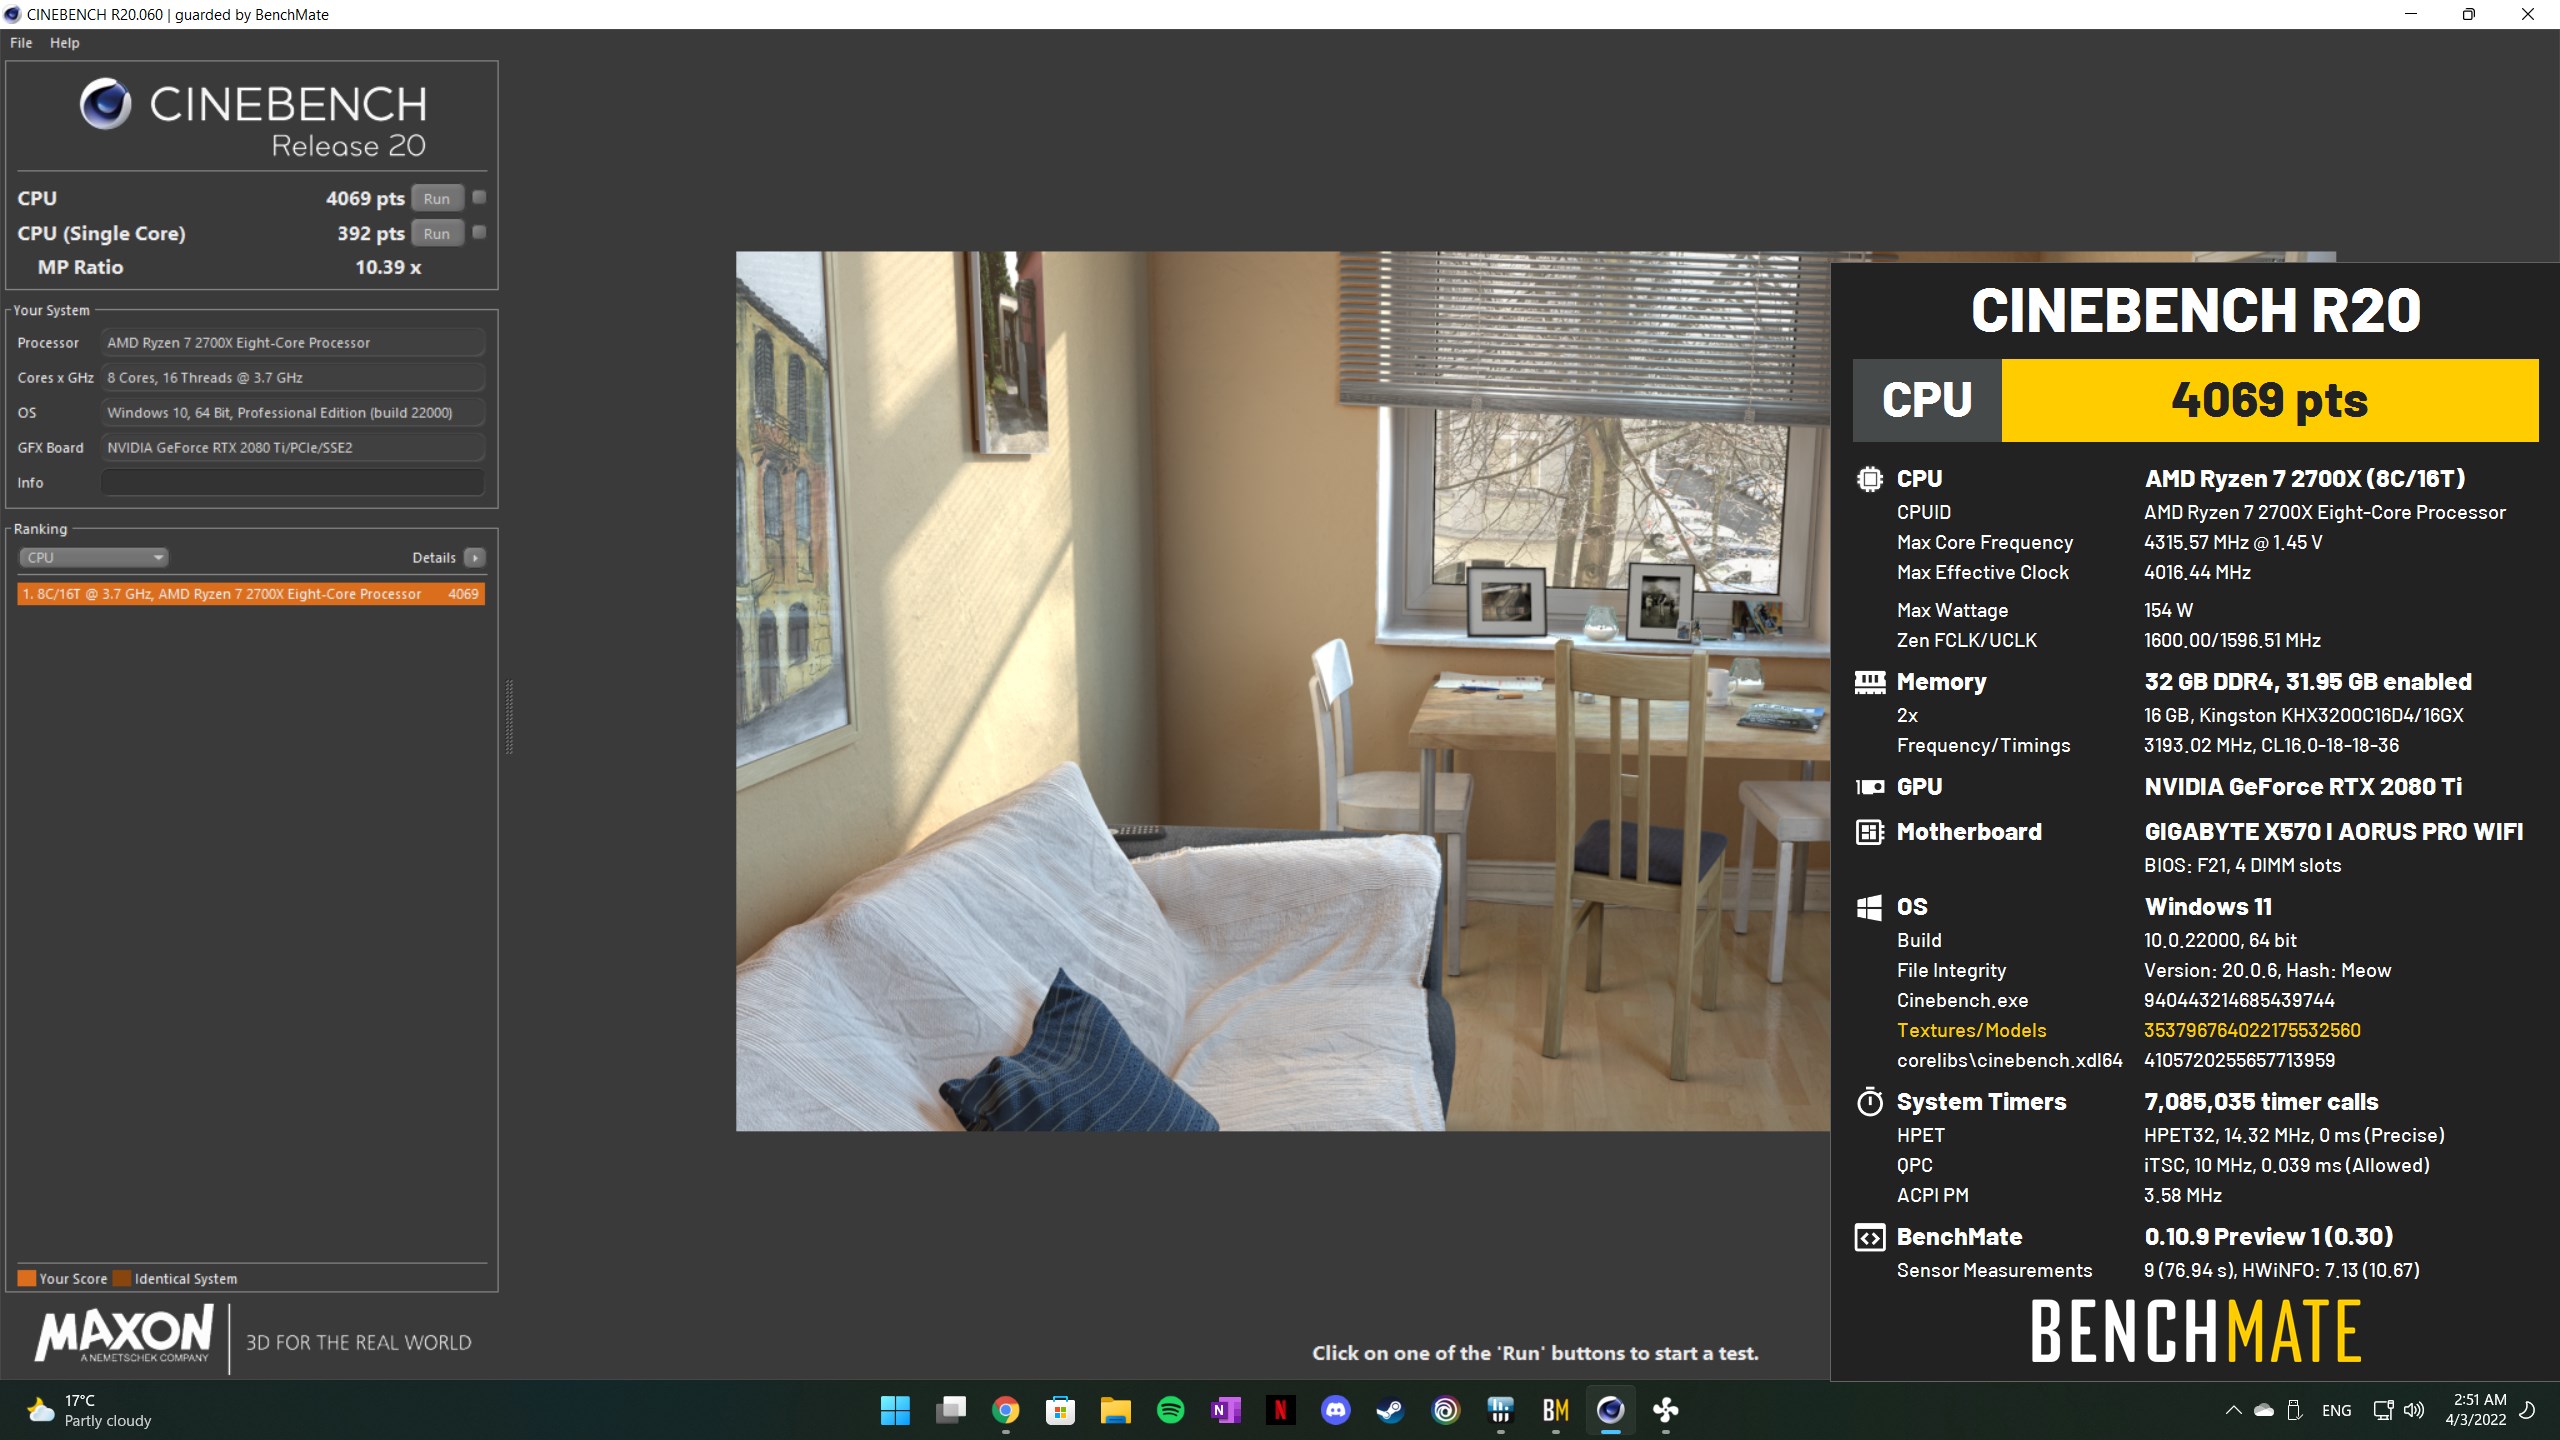Click the Max Core Frequency value
Viewport: 2560px width, 1440px height.
click(2233, 542)
